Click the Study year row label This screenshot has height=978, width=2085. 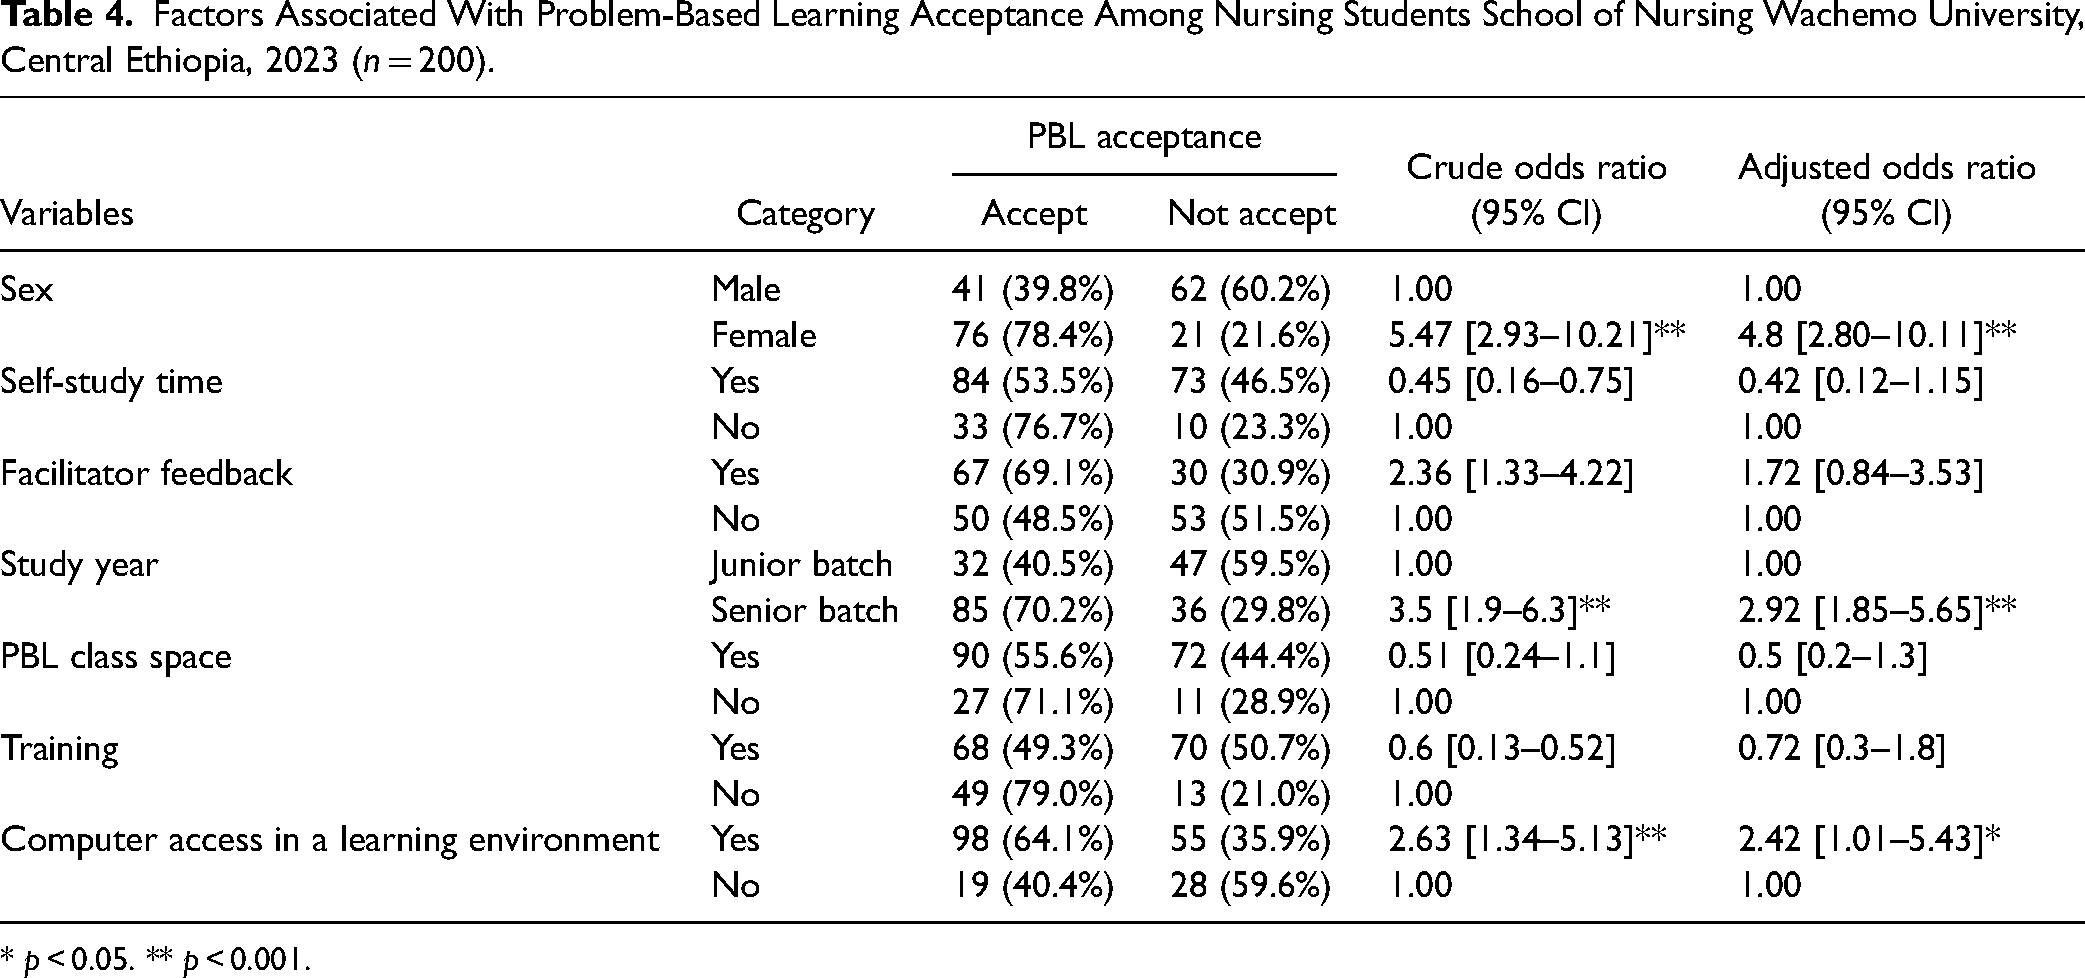click(x=79, y=564)
